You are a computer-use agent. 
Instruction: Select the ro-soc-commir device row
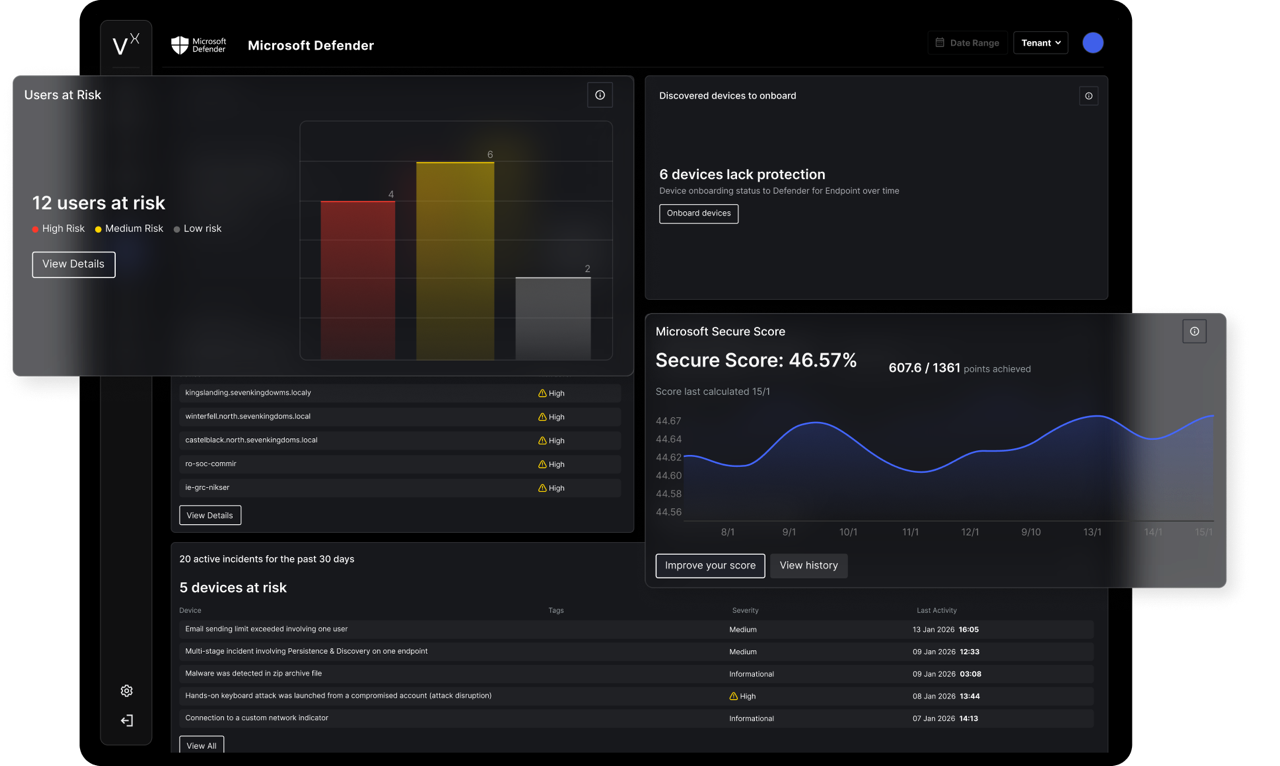[400, 464]
